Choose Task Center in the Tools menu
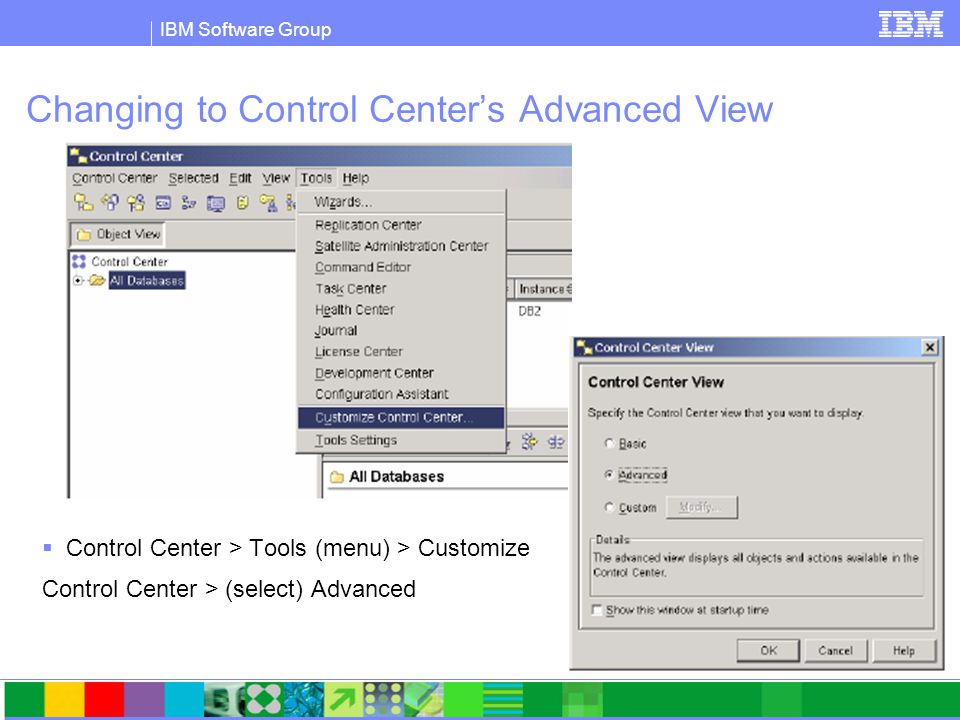 pyautogui.click(x=401, y=288)
